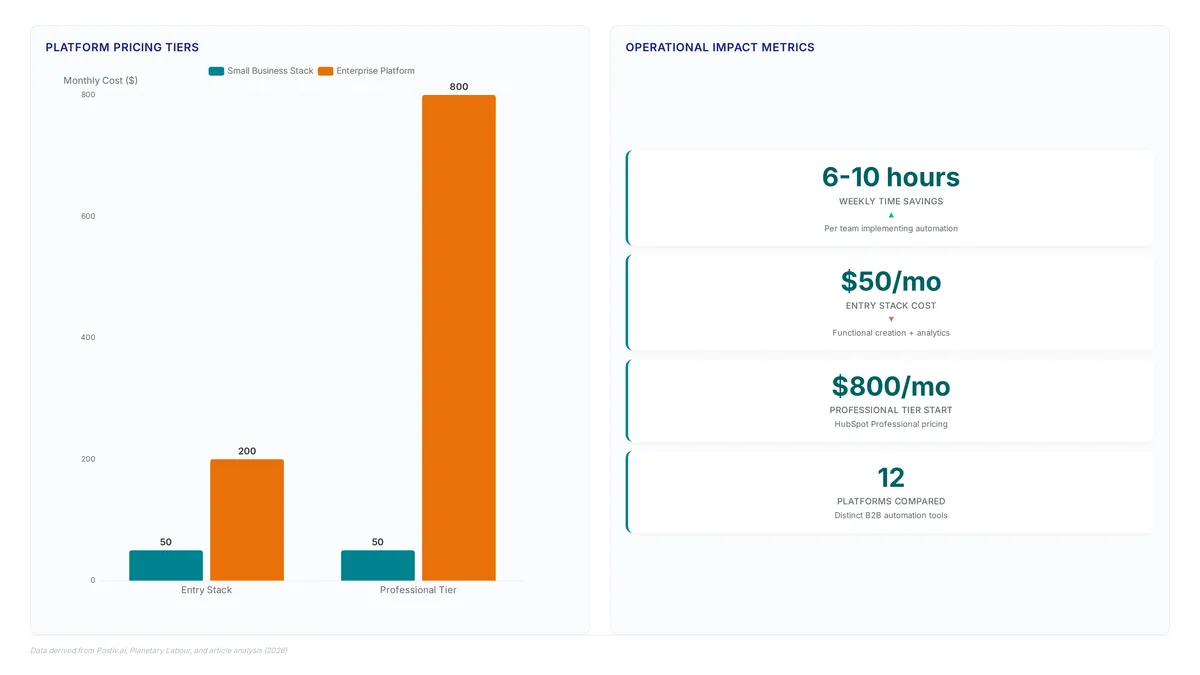Click the $50/mo metric value
The width and height of the screenshot is (1200, 675).
(891, 281)
